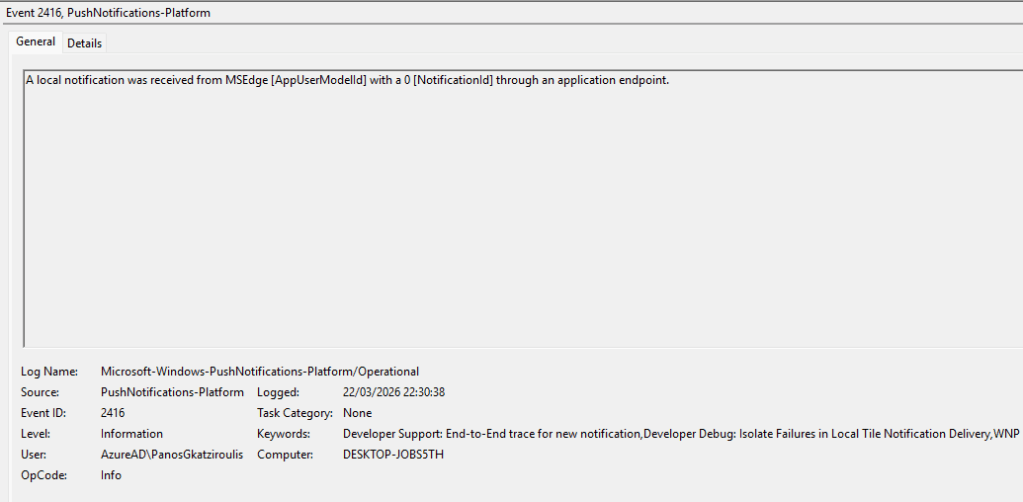Click the Event 2416 pane title header
Image resolution: width=1023 pixels, height=502 pixels.
(108, 13)
